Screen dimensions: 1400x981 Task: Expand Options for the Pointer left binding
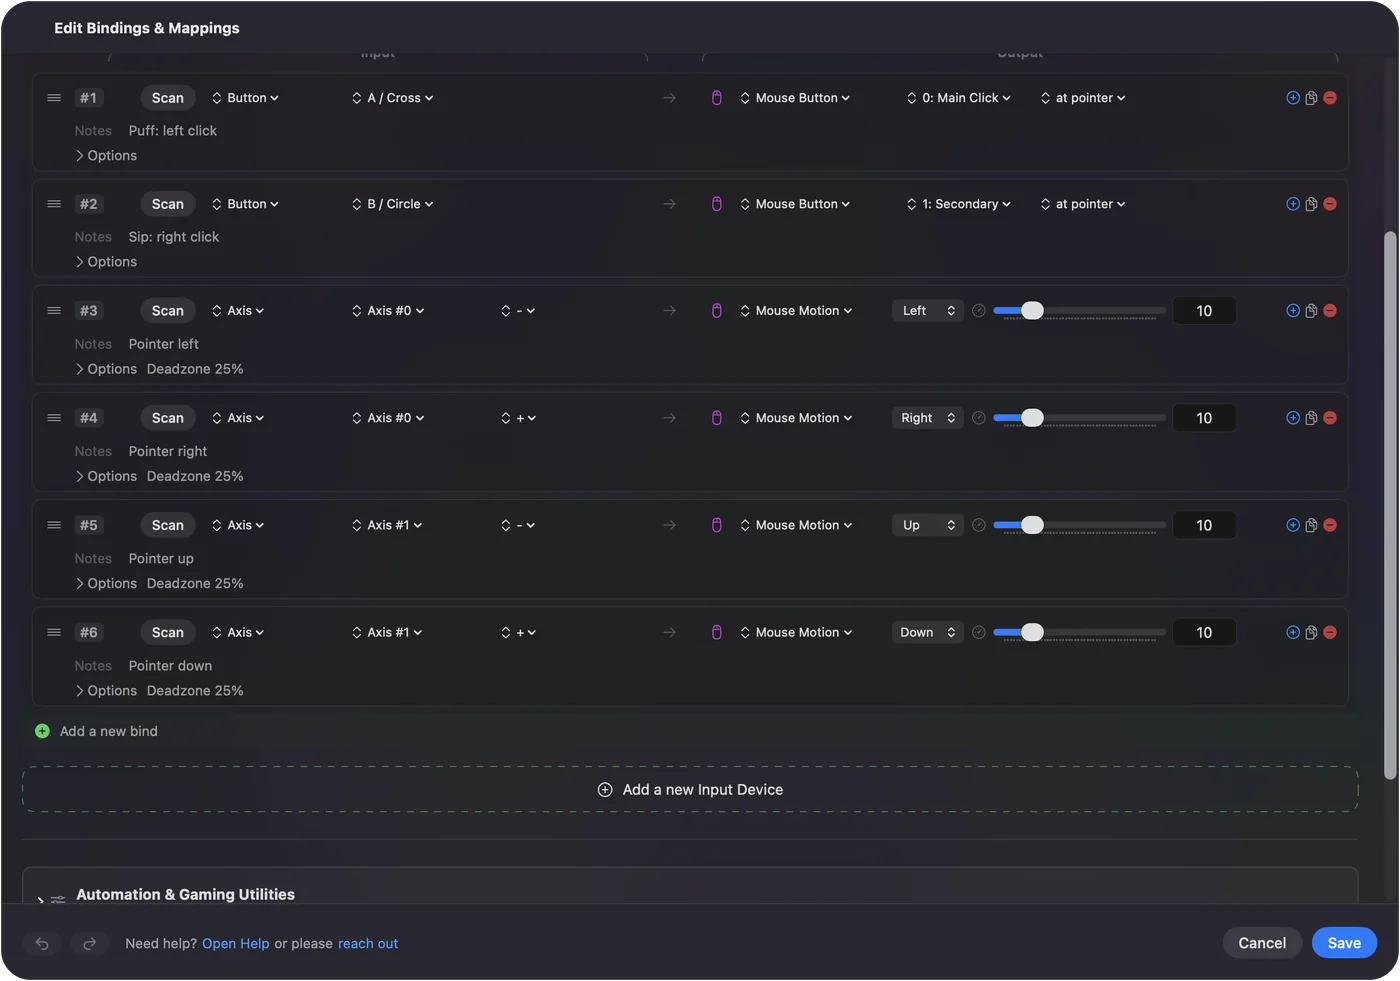(106, 369)
